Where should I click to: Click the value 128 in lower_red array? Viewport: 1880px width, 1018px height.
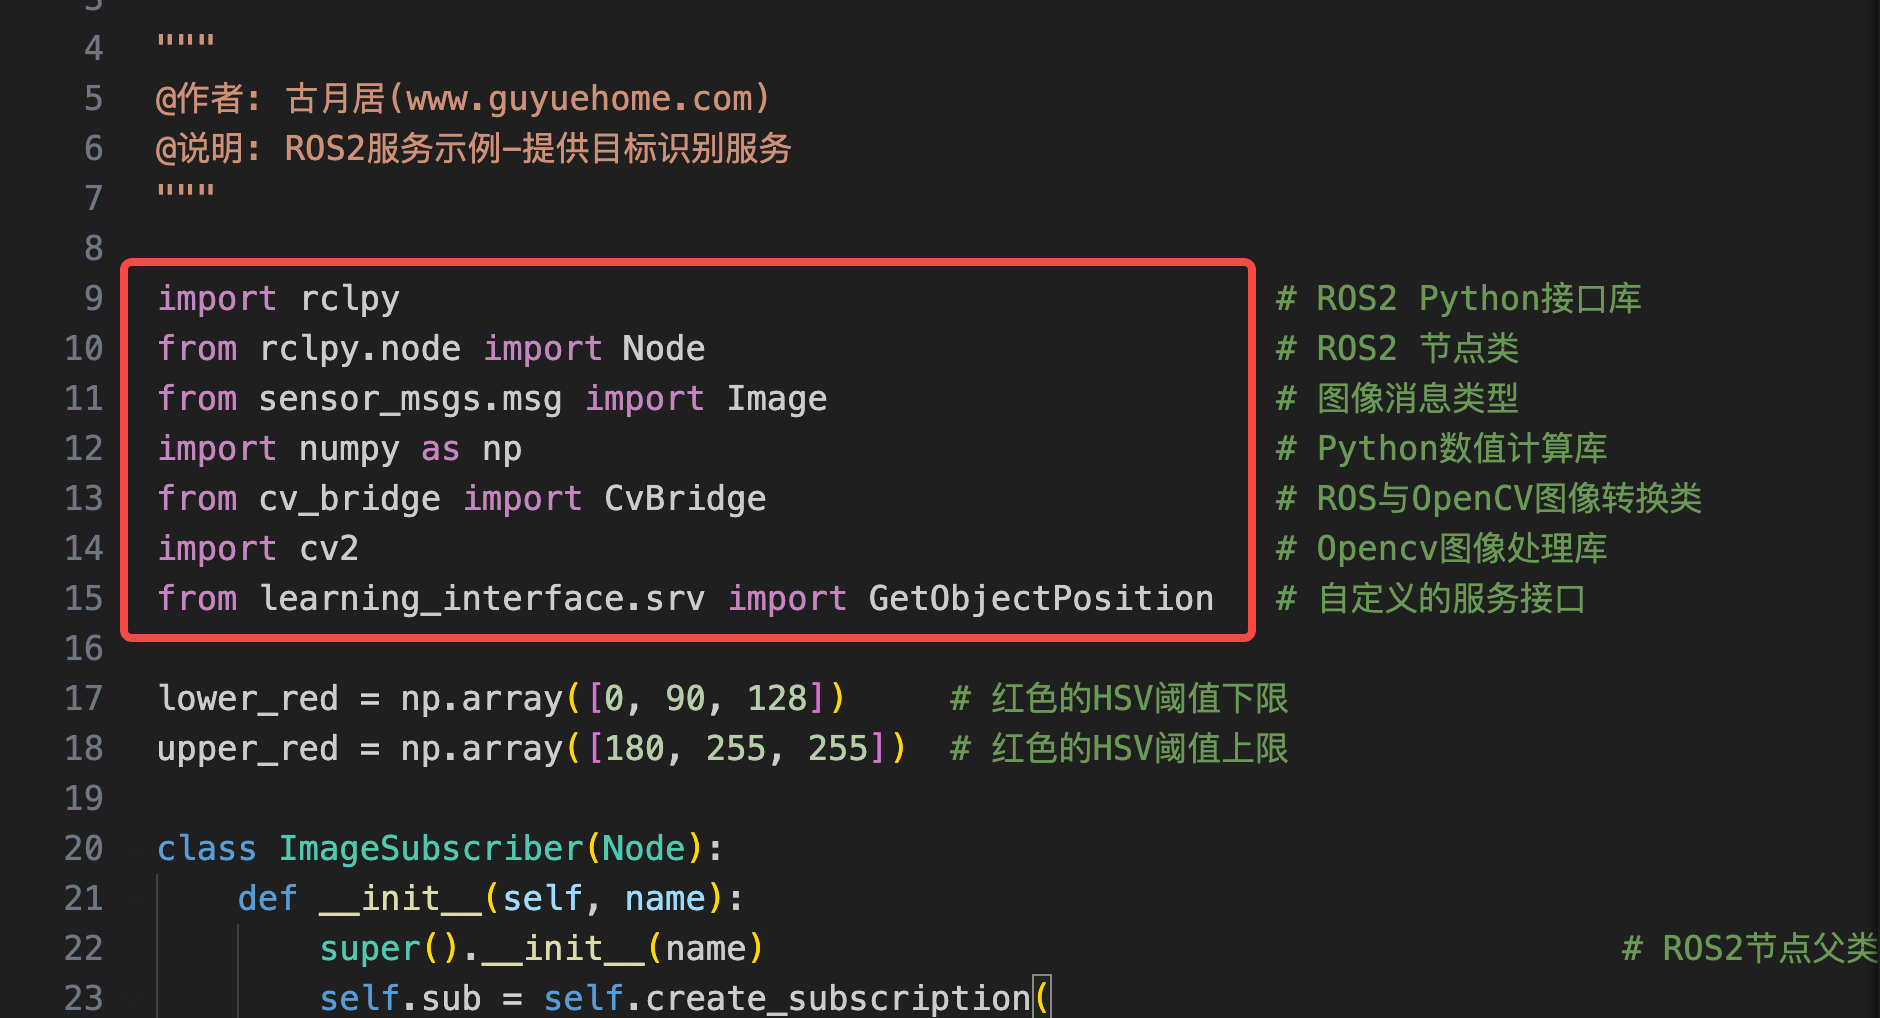777,699
